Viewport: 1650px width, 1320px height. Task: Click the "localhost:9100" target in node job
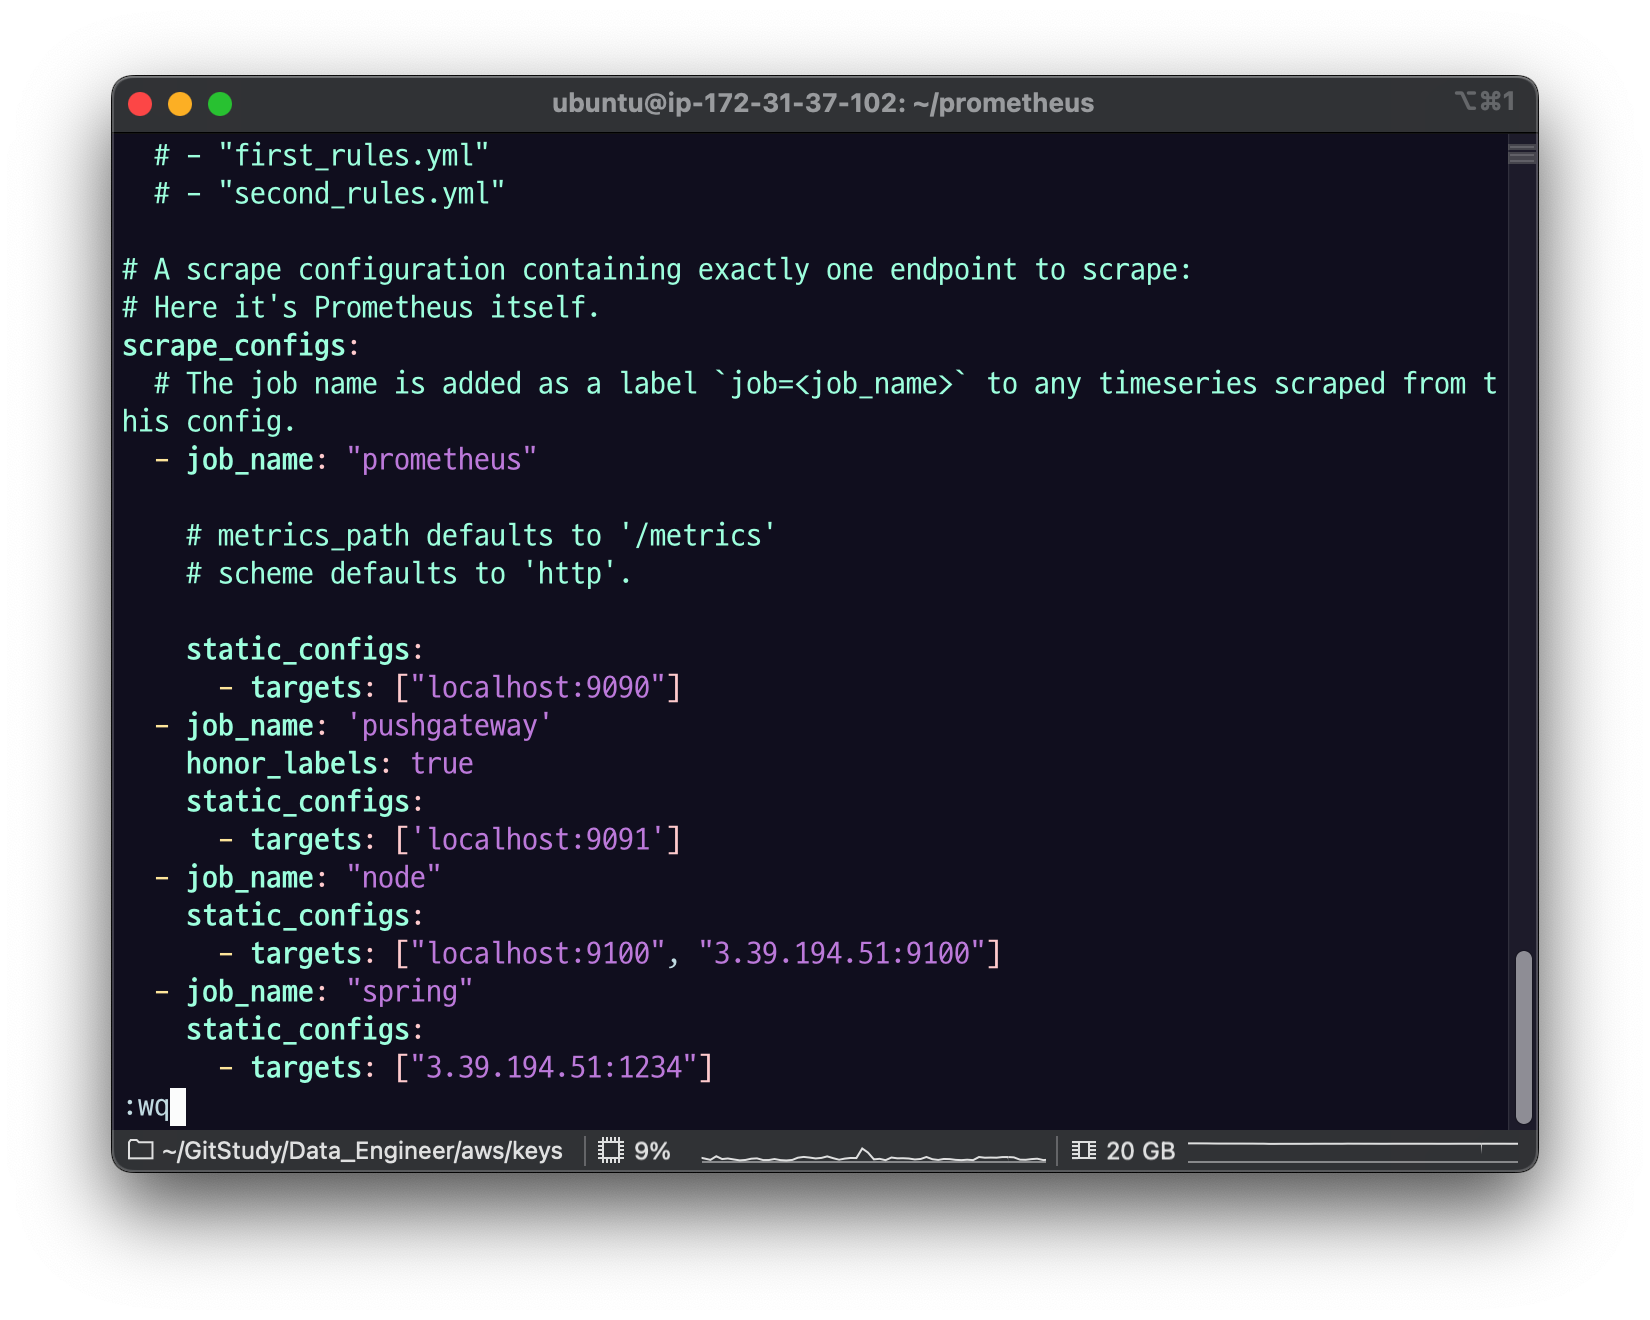[538, 954]
